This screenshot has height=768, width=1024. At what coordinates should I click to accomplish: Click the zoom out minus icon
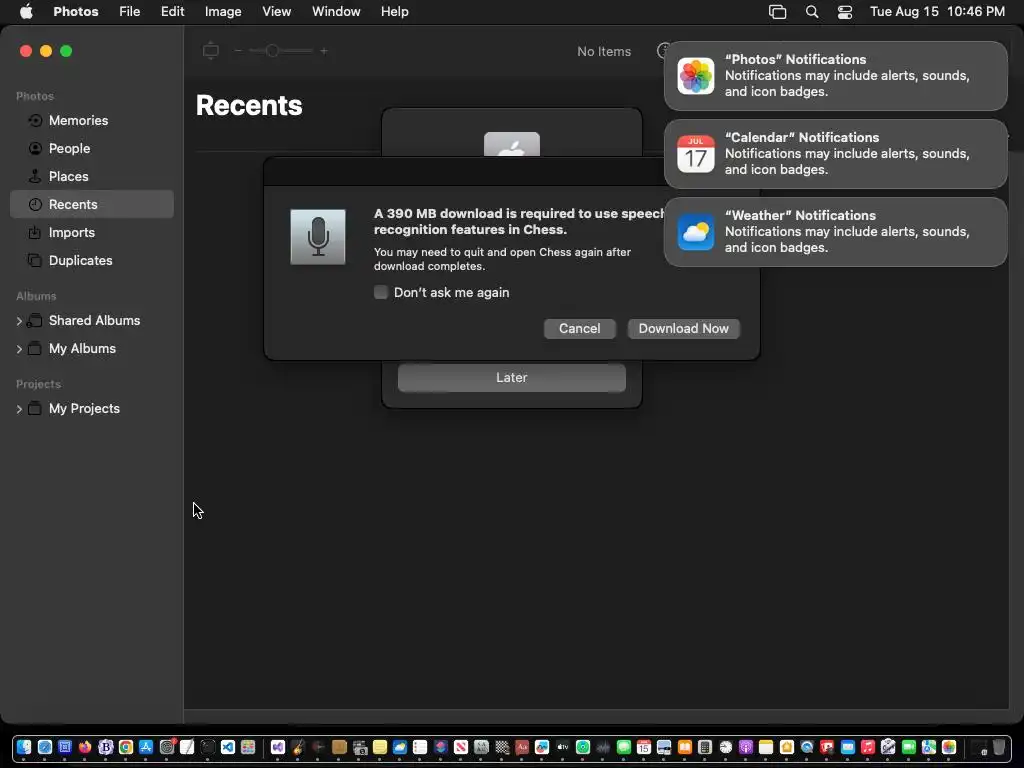238,50
